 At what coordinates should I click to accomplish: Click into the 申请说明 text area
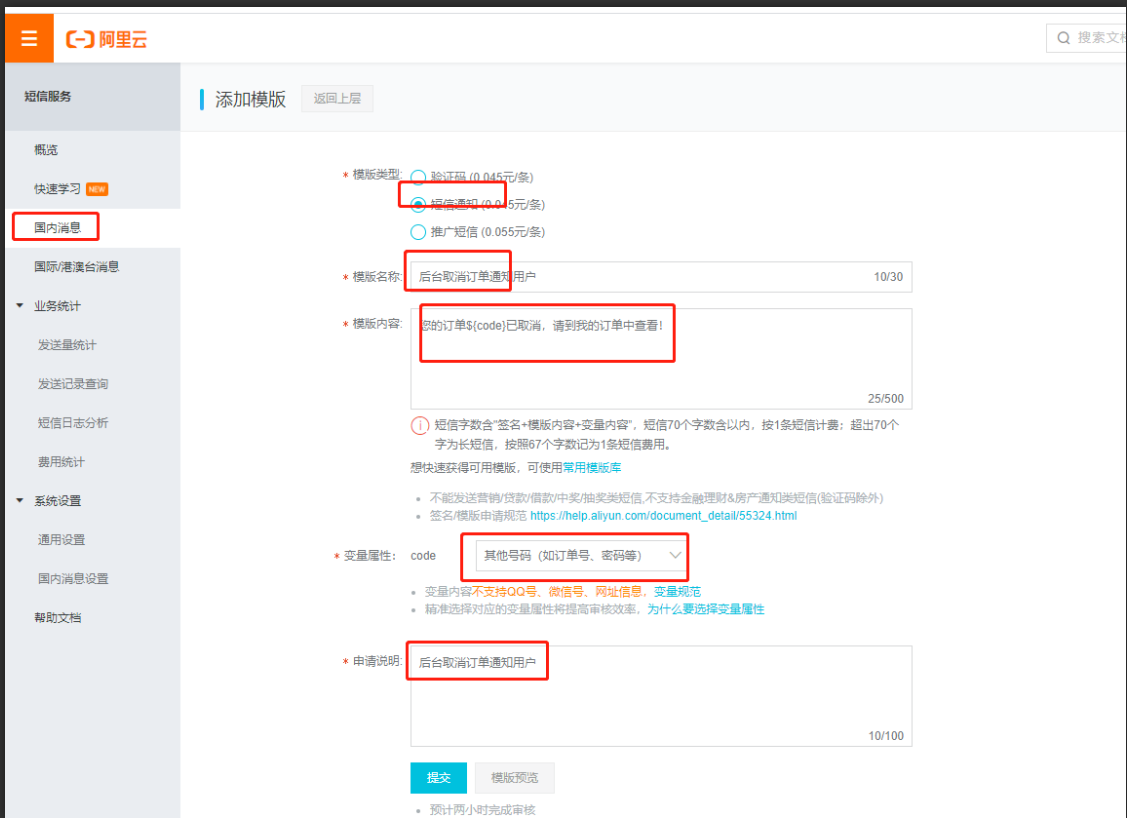click(x=660, y=700)
